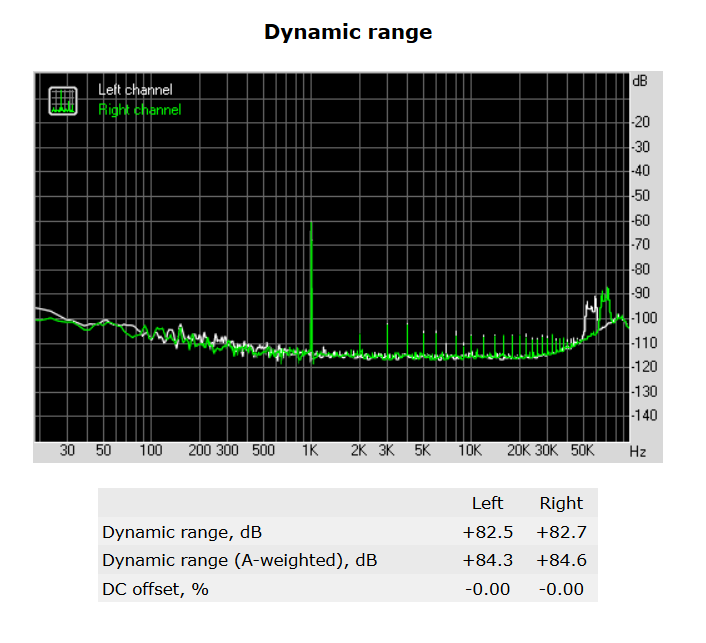The width and height of the screenshot is (706, 643).
Task: Click the 'Right' column header in table
Action: [561, 503]
